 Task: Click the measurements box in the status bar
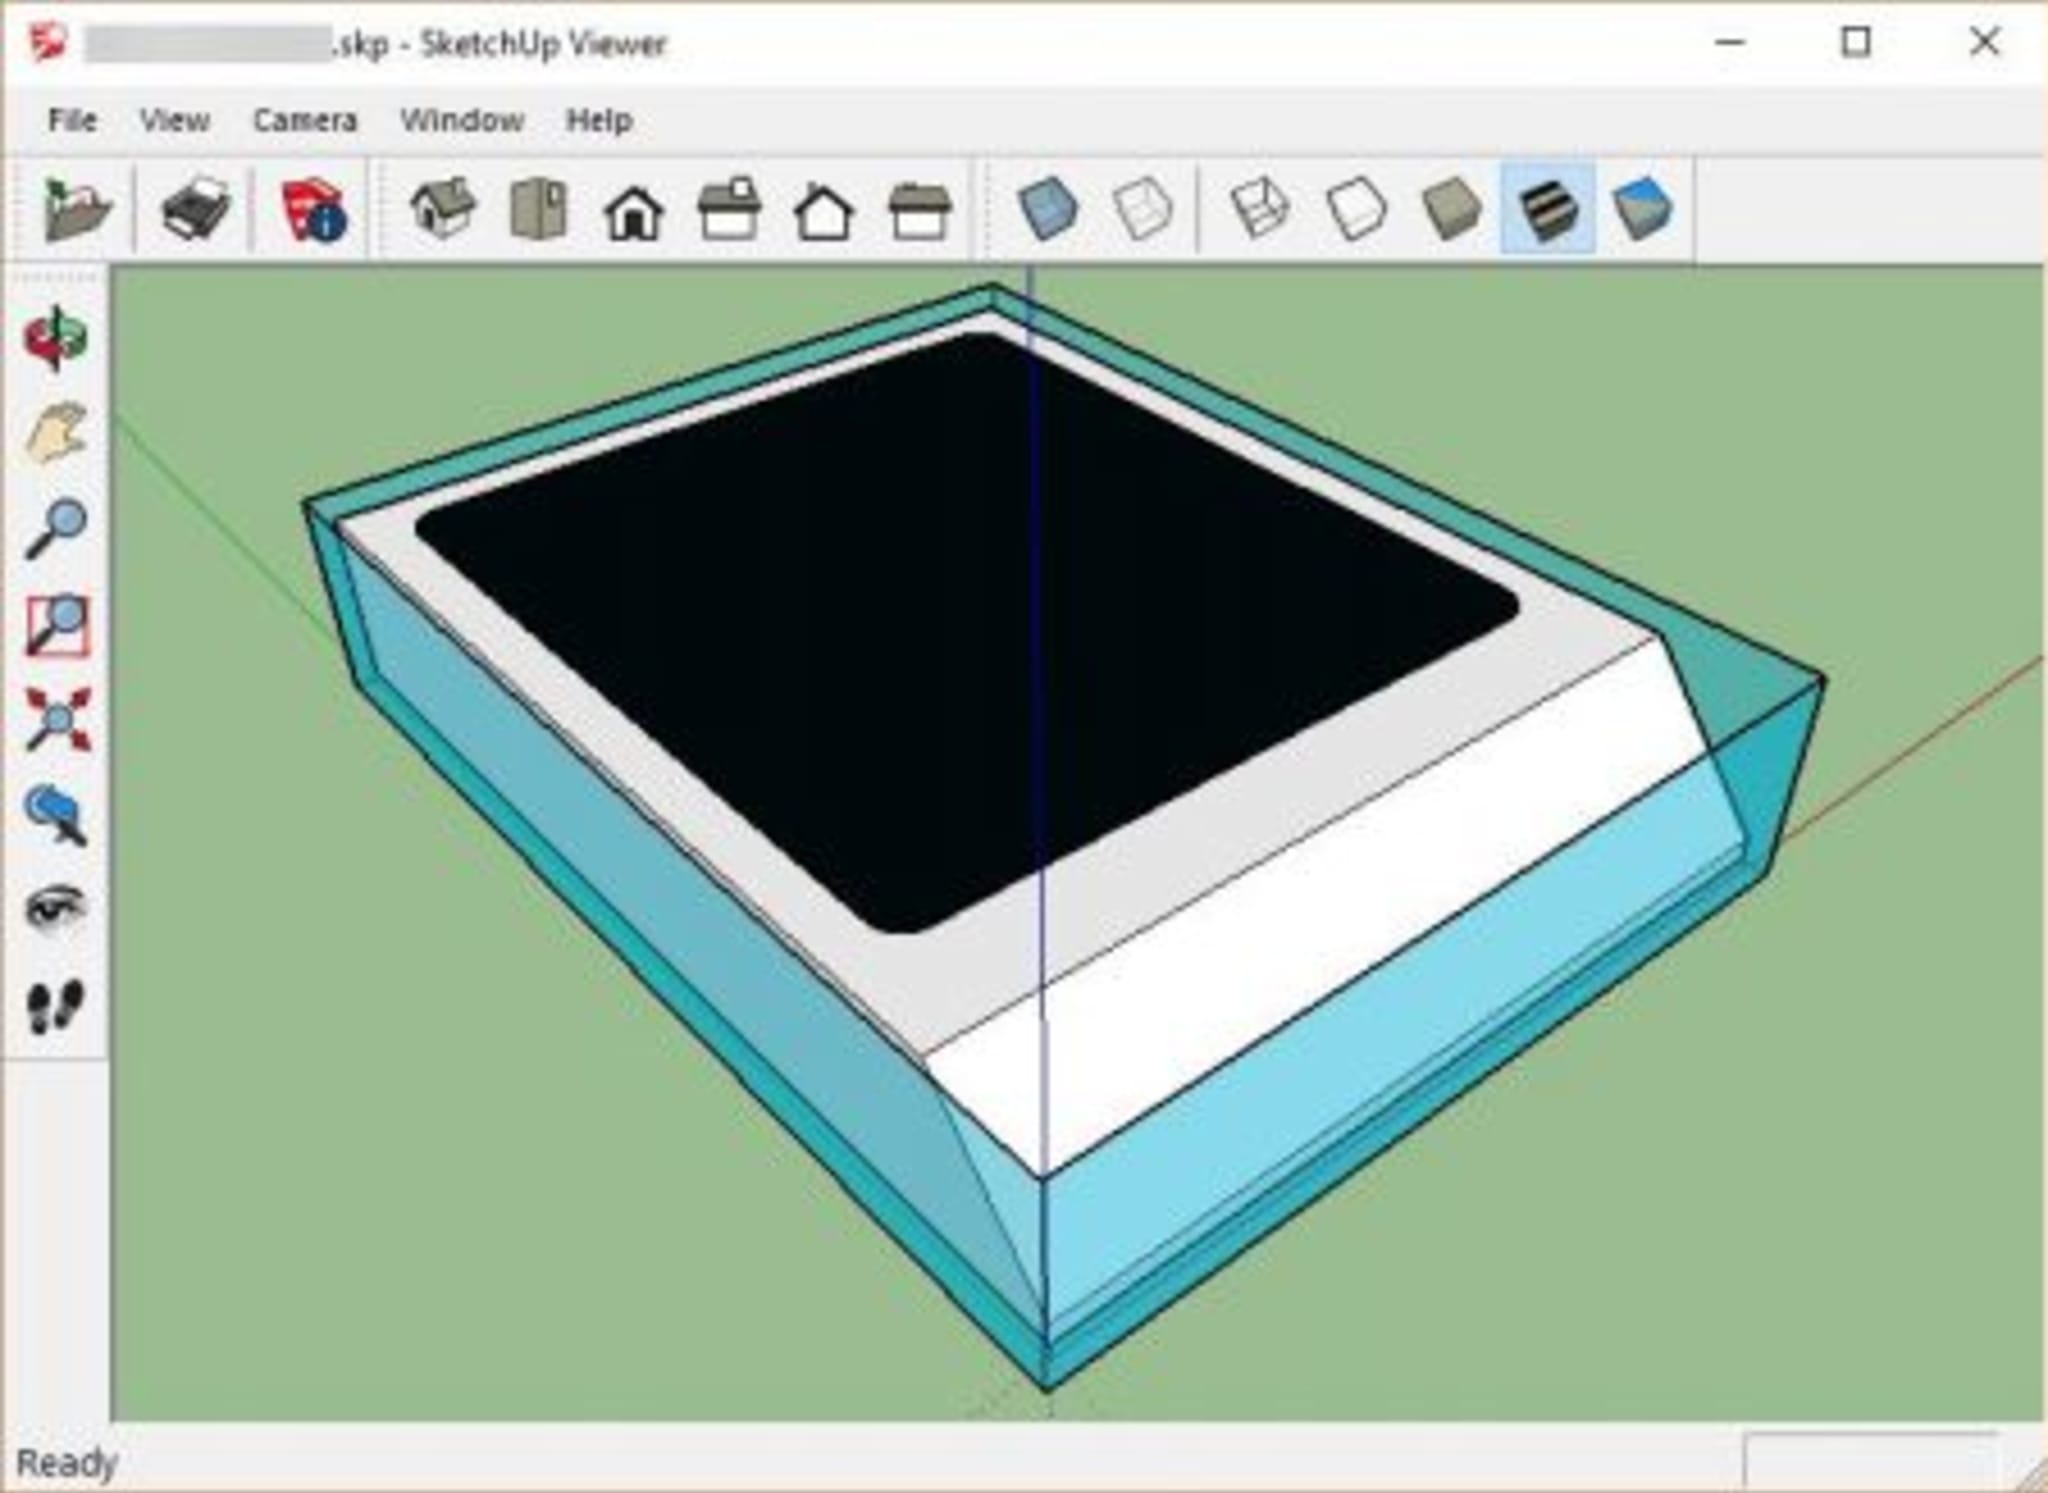pos(1872,1463)
